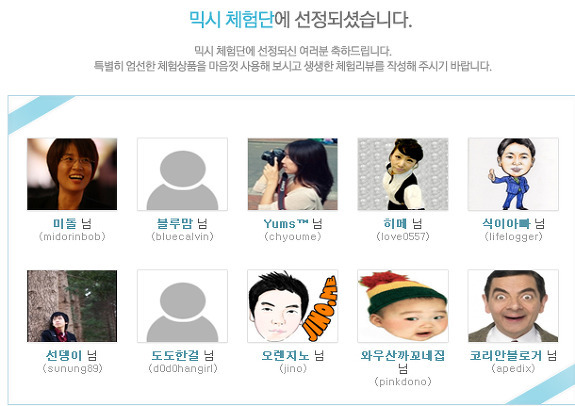The width and height of the screenshot is (575, 406).
Task: Select the 와우산까꼬네집 name link
Action: (403, 355)
